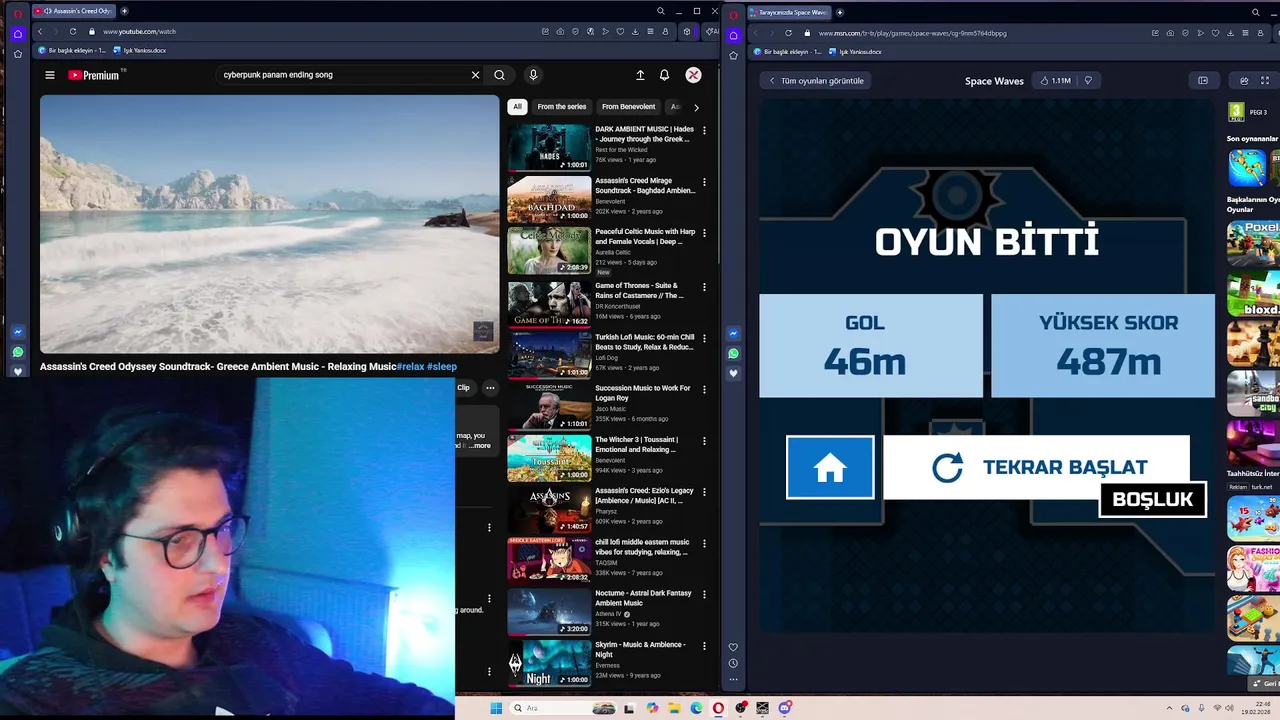1280x720 pixels.
Task: Reload the YouTube browser page
Action: 73,32
